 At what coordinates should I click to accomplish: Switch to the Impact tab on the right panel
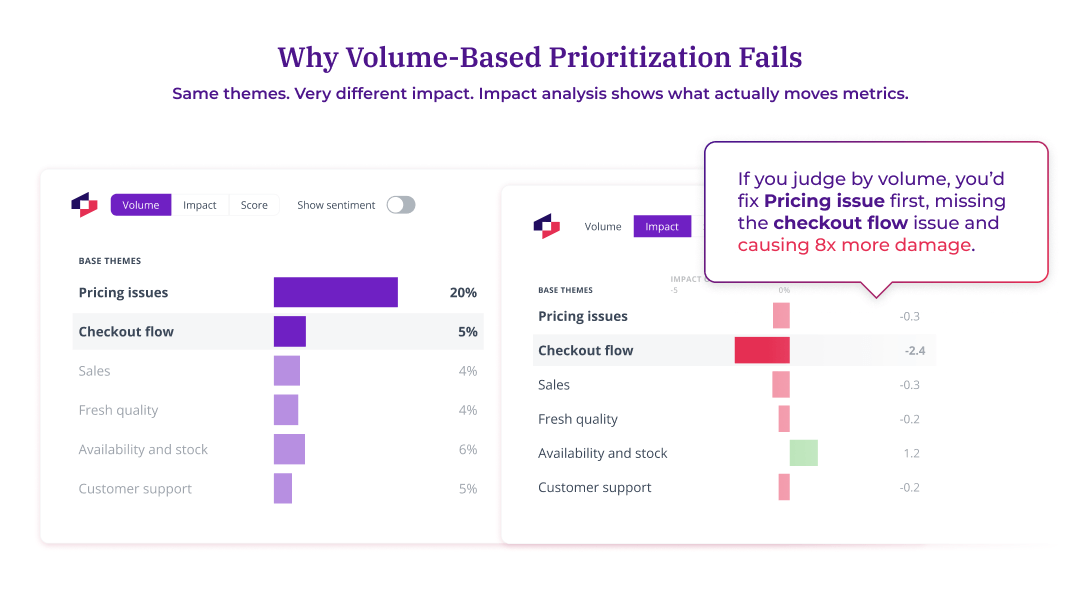tap(662, 226)
